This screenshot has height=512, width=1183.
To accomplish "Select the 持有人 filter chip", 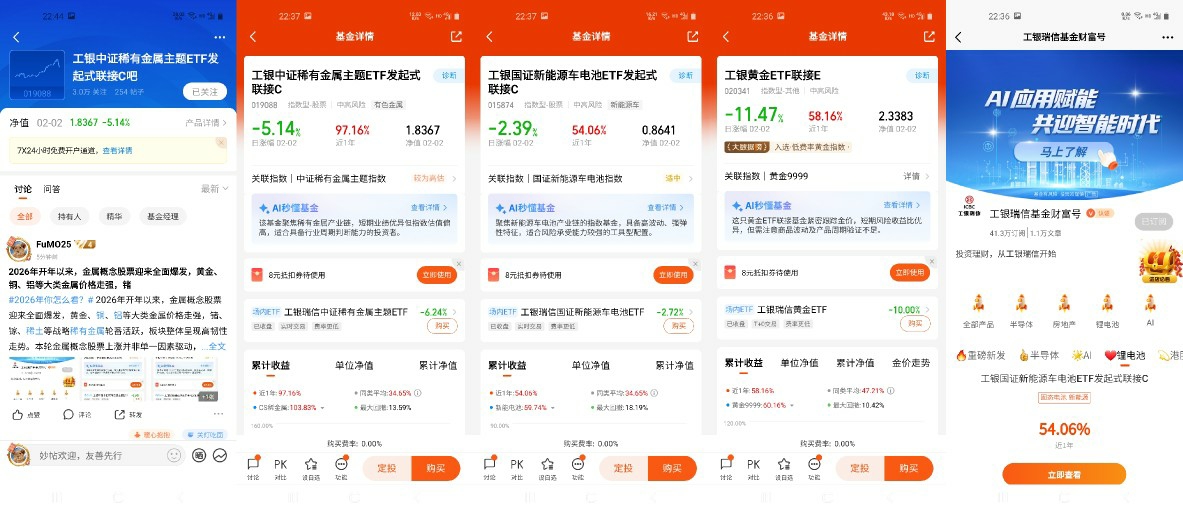I will tap(70, 216).
